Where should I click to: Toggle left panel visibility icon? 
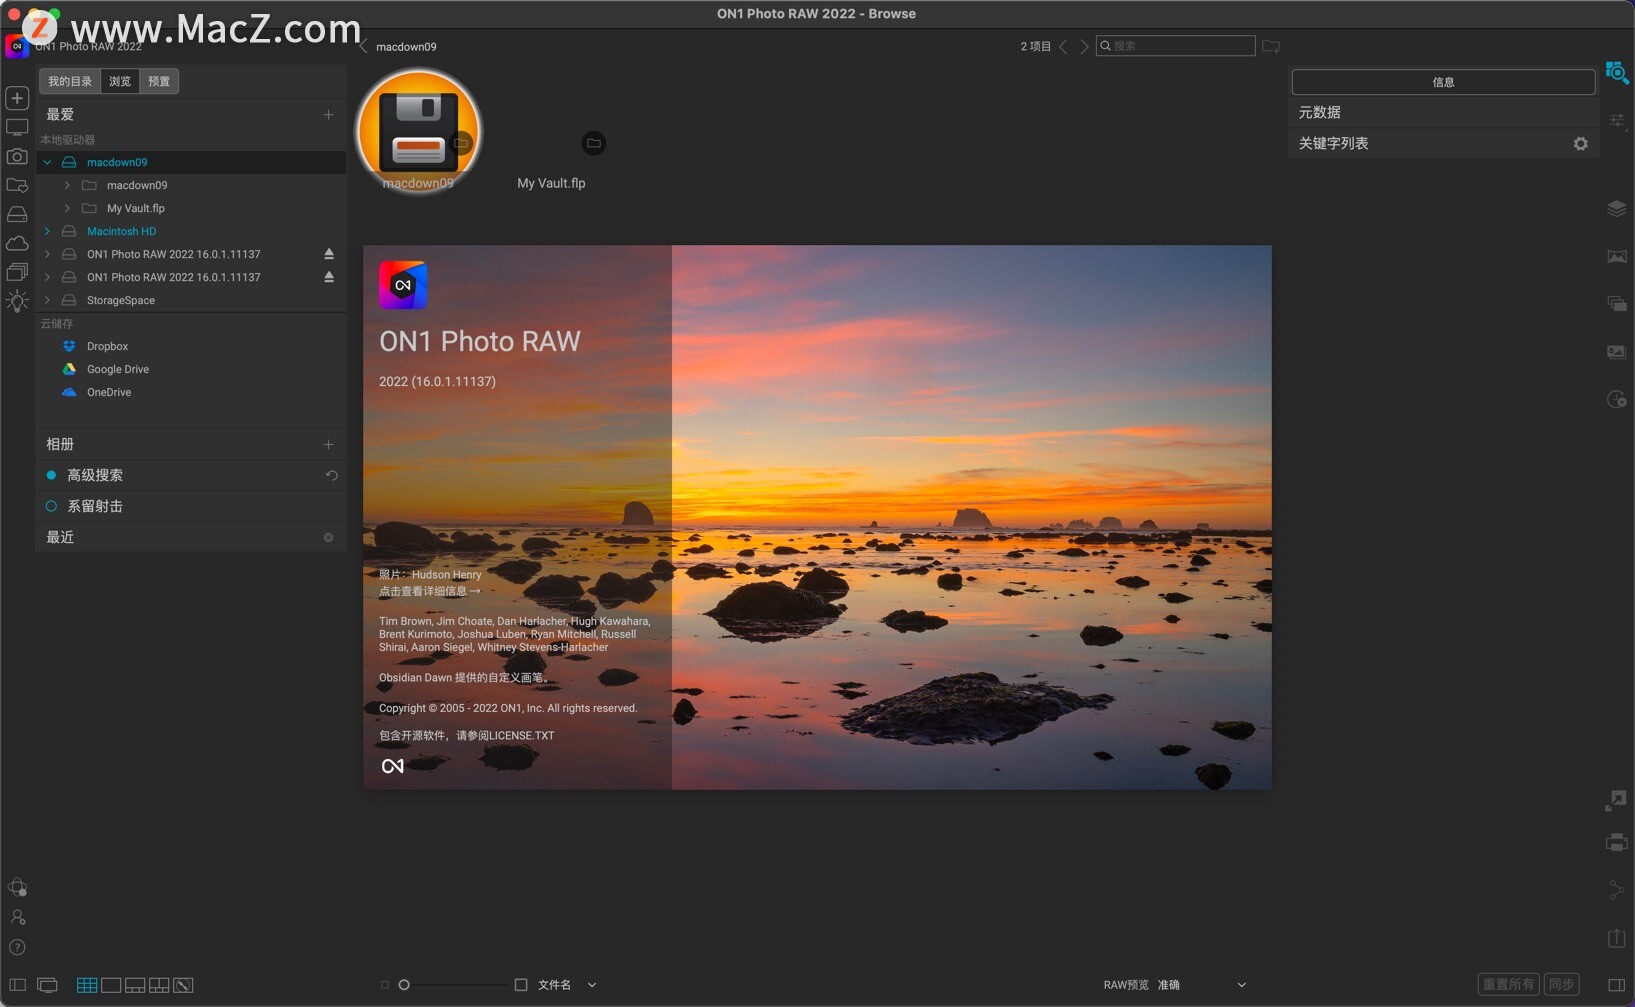[x=17, y=985]
